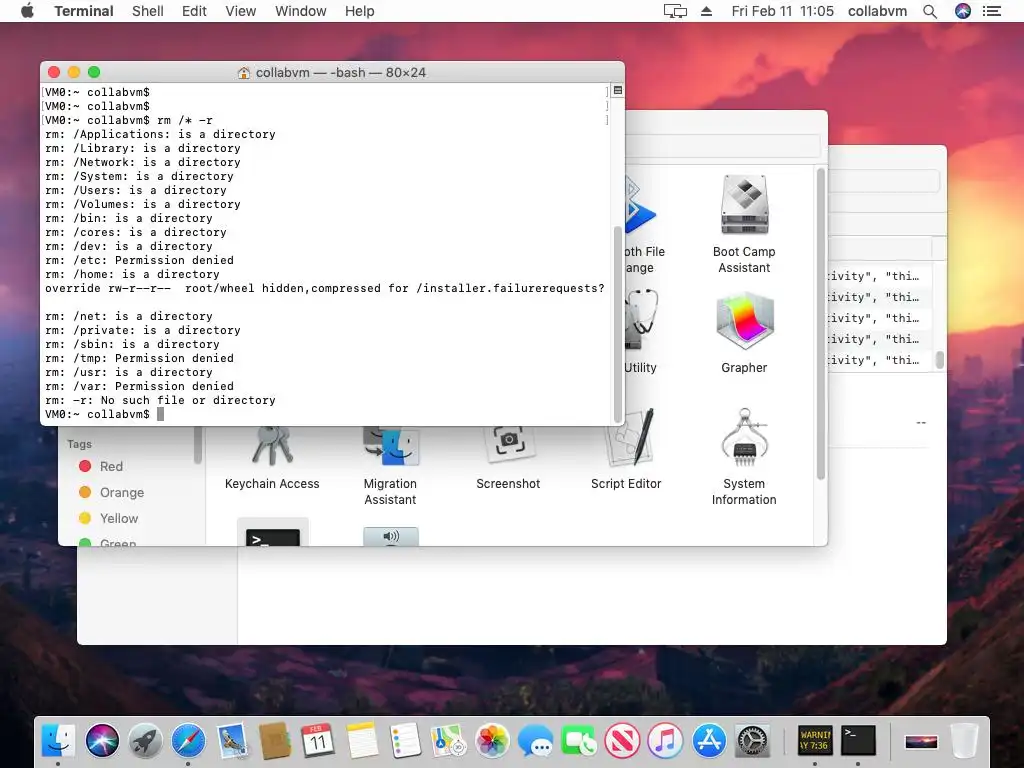Click the Finder icon in the Dock

point(58,741)
